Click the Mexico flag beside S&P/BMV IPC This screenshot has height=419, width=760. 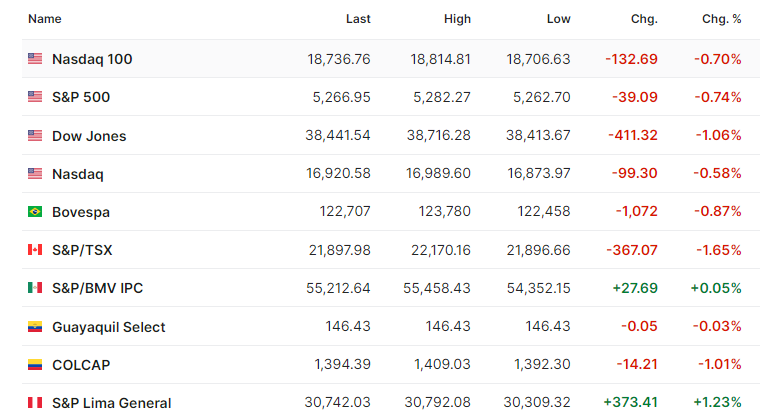(x=35, y=288)
